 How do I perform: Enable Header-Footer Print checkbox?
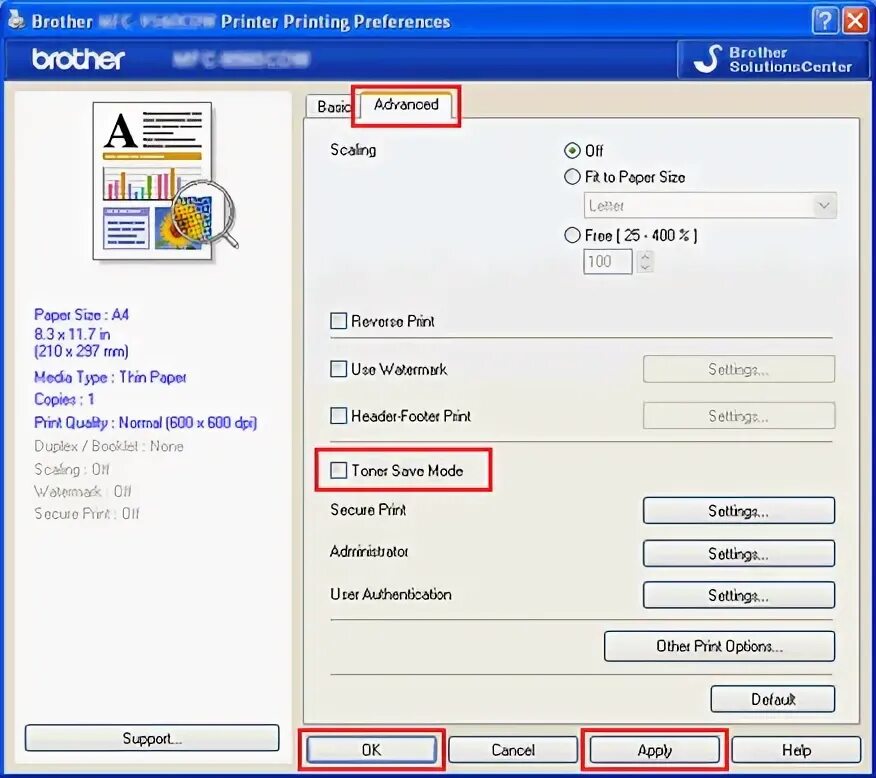click(339, 416)
